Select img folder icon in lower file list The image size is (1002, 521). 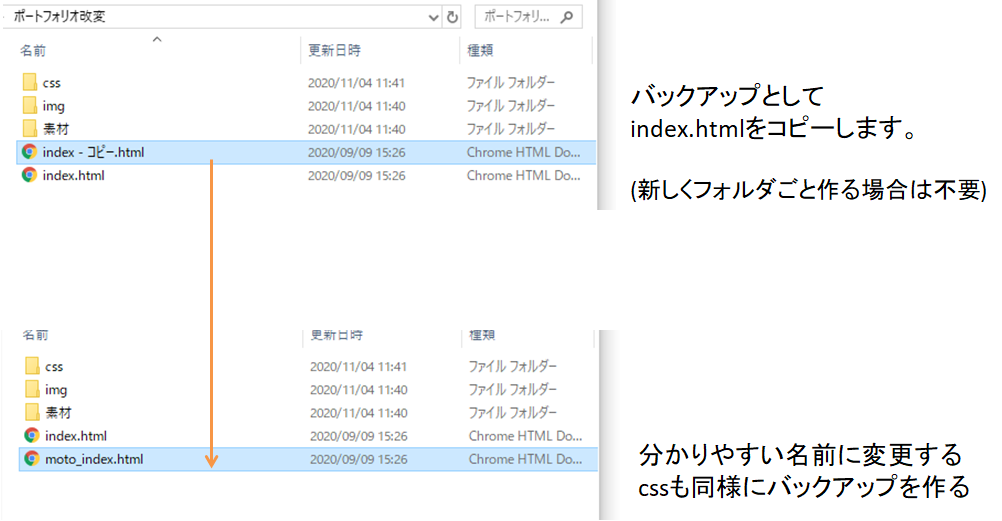click(32, 389)
